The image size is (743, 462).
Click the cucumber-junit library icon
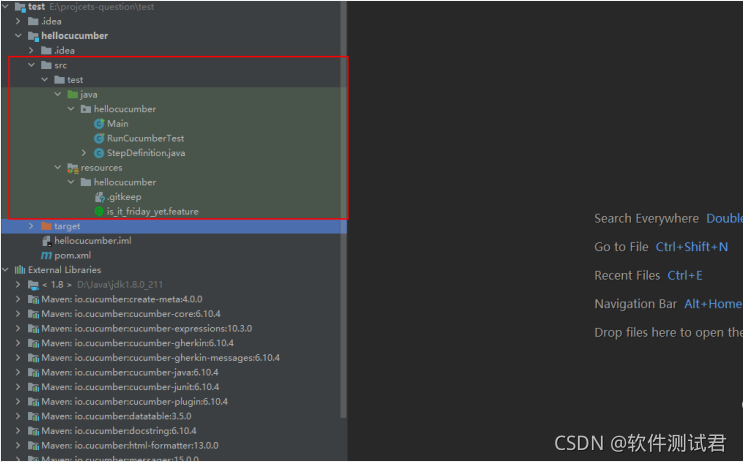(x=33, y=387)
